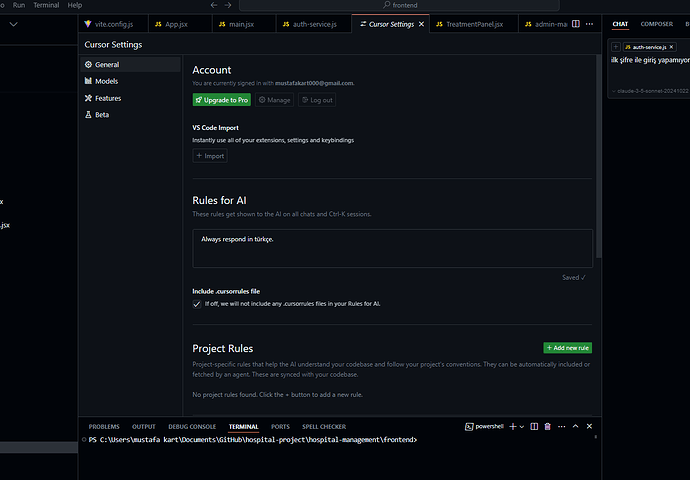Image resolution: width=690 pixels, height=480 pixels.
Task: Click the terminal prompt line
Action: point(253,440)
